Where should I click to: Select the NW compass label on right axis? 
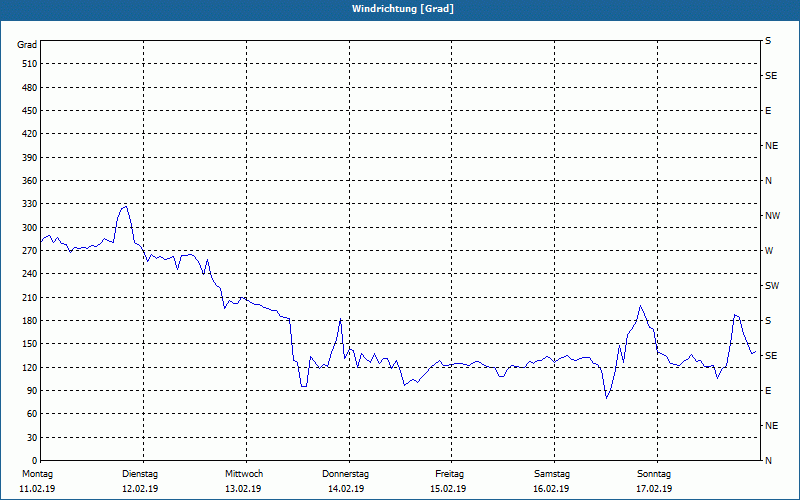pos(772,216)
